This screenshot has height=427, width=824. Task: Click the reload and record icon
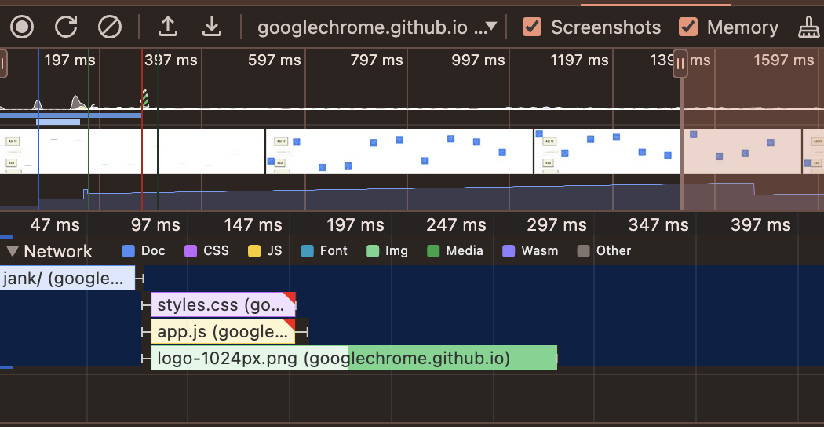pyautogui.click(x=66, y=27)
